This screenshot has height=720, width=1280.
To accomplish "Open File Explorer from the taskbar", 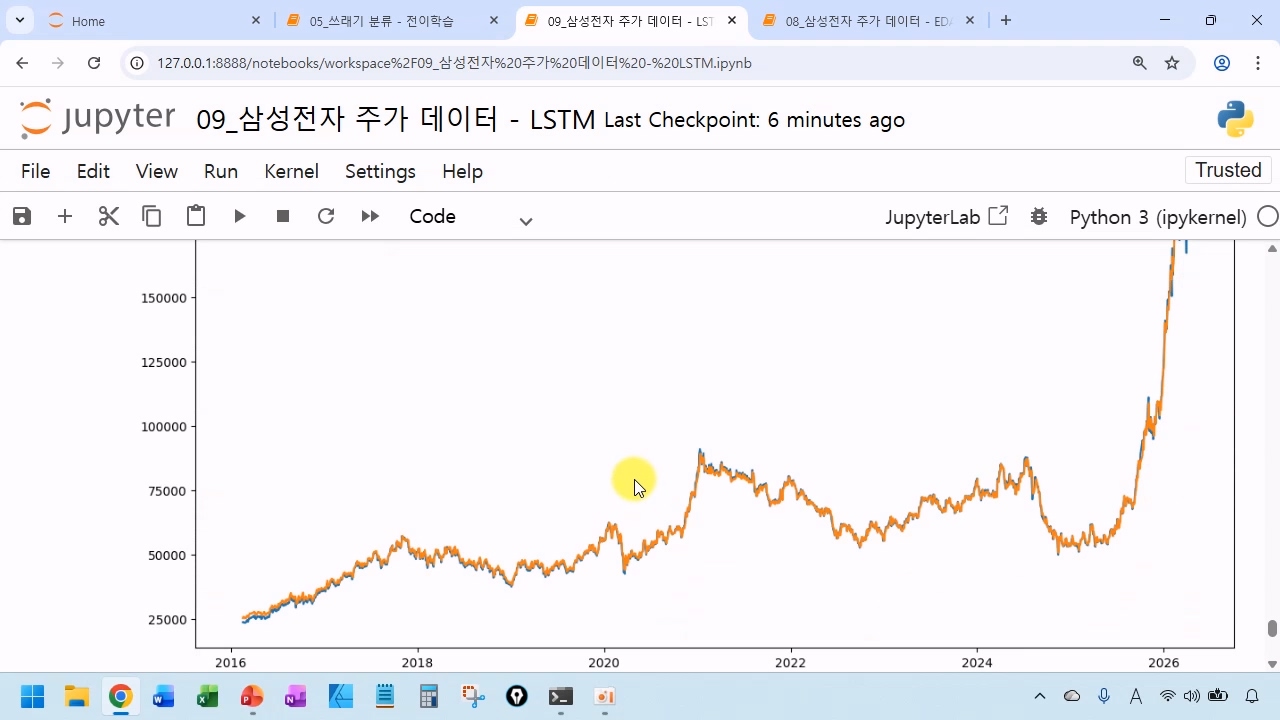I will tap(76, 696).
